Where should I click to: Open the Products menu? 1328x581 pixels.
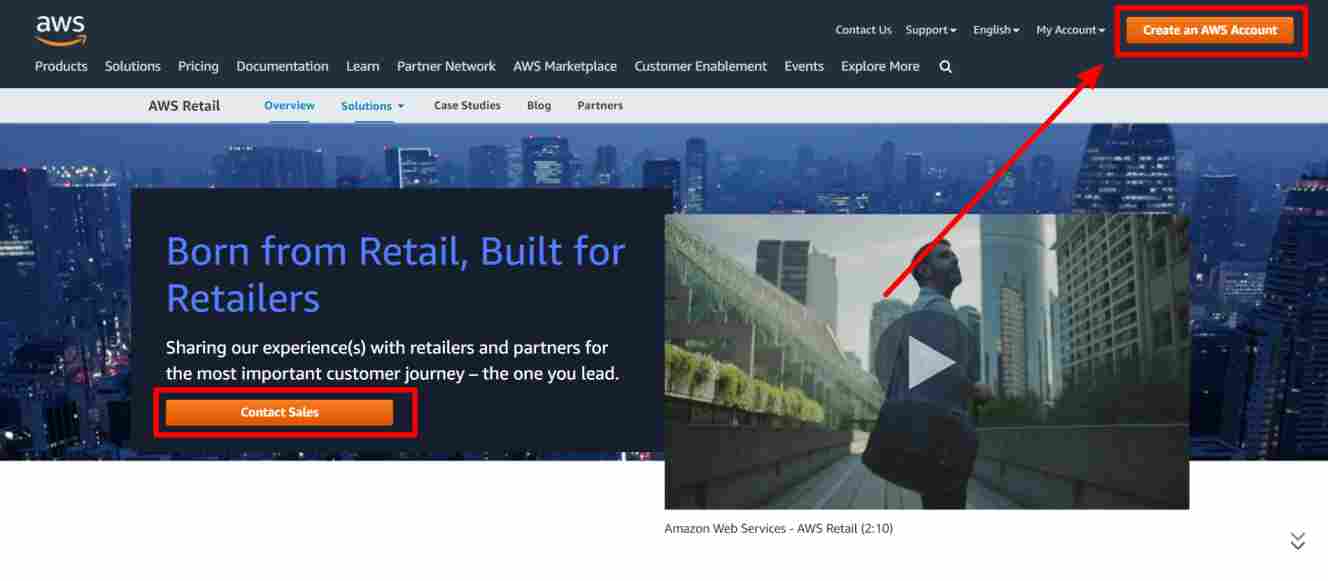click(61, 66)
